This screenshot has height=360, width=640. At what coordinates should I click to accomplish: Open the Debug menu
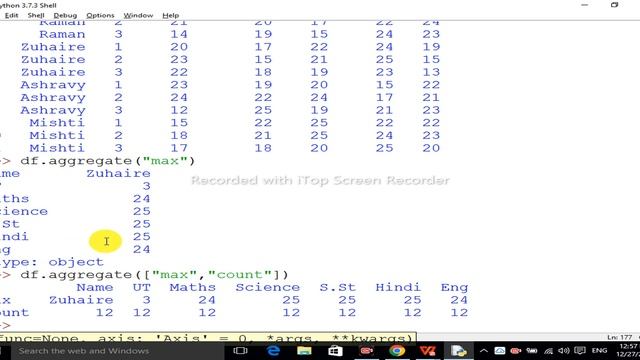[65, 15]
